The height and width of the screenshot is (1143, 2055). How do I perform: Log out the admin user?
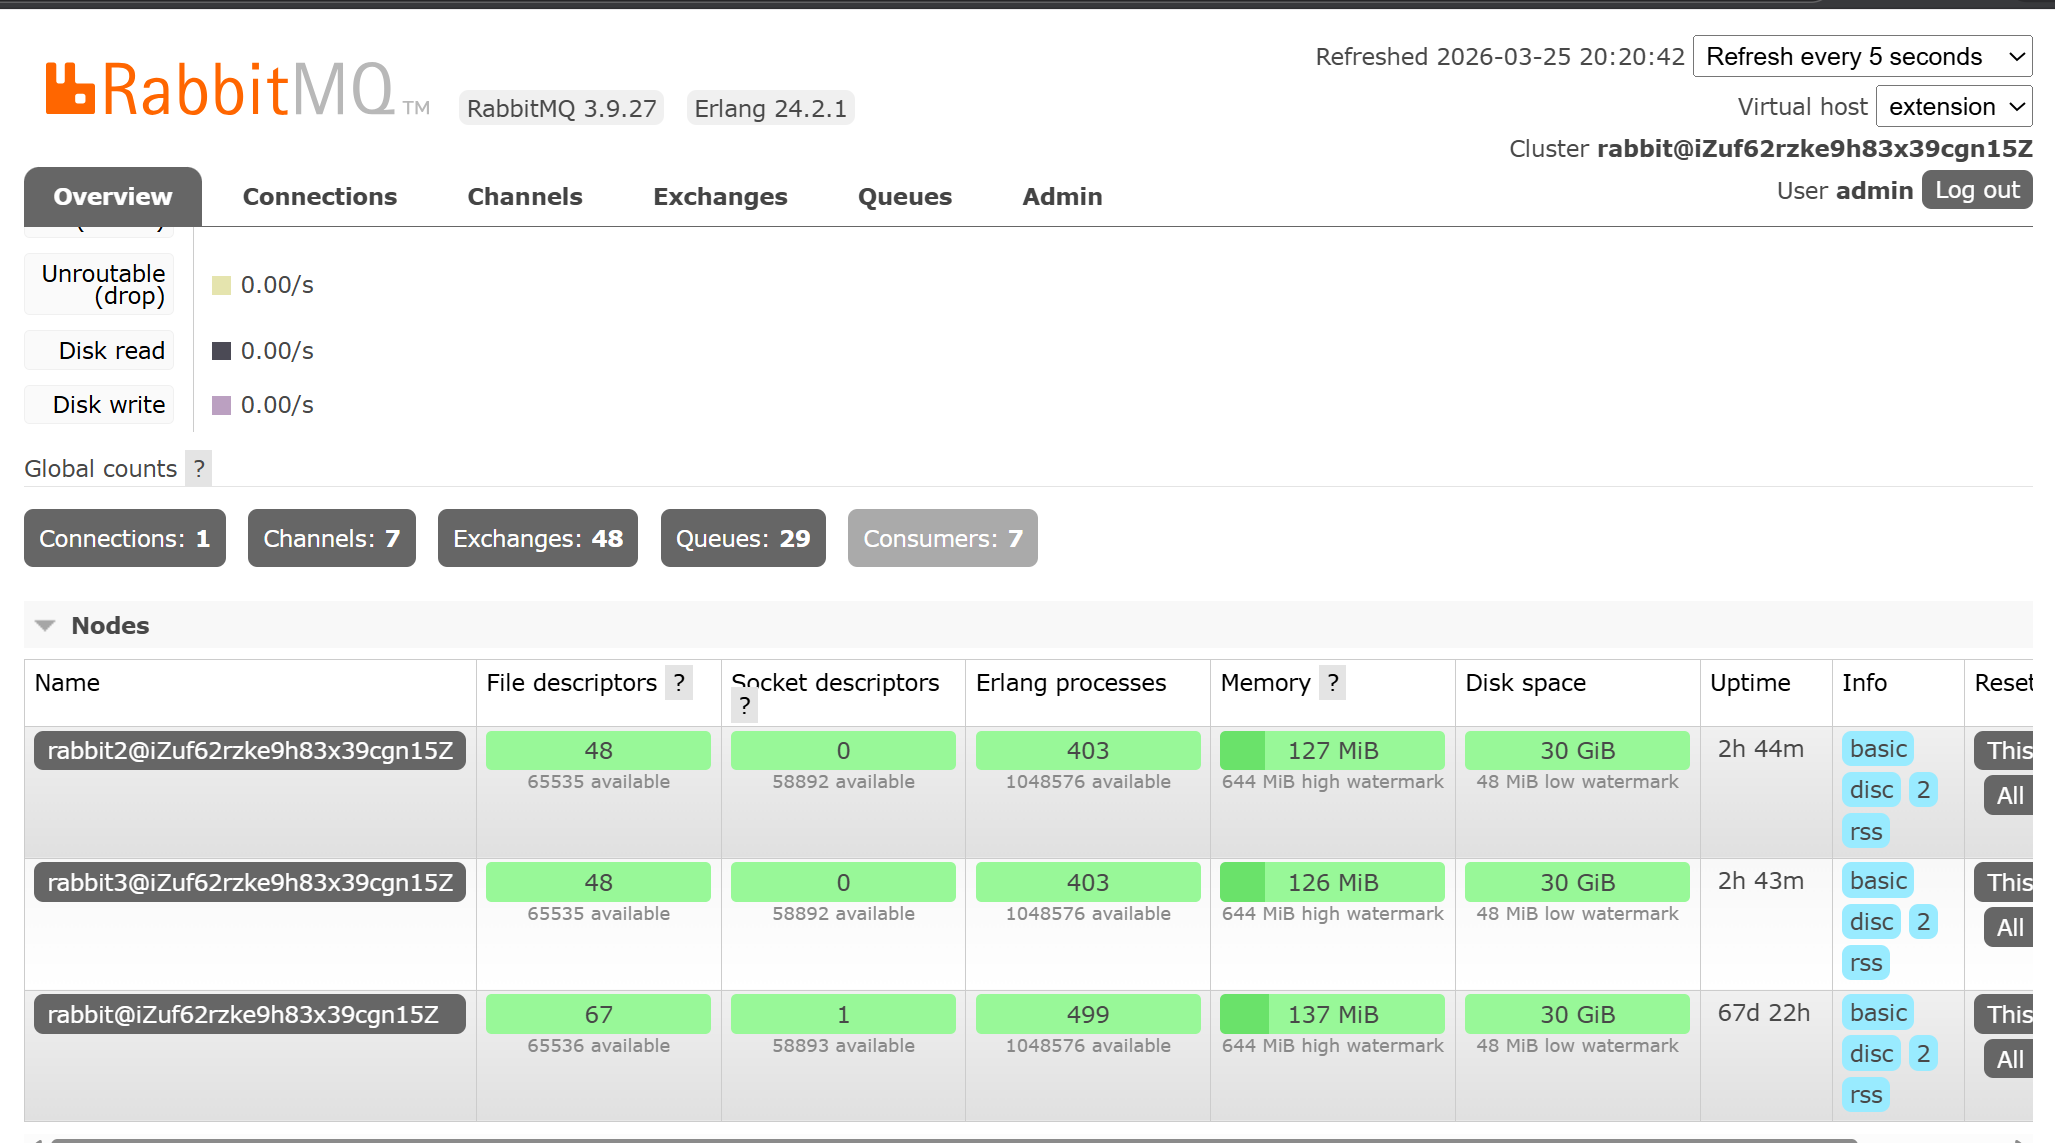(x=1976, y=190)
